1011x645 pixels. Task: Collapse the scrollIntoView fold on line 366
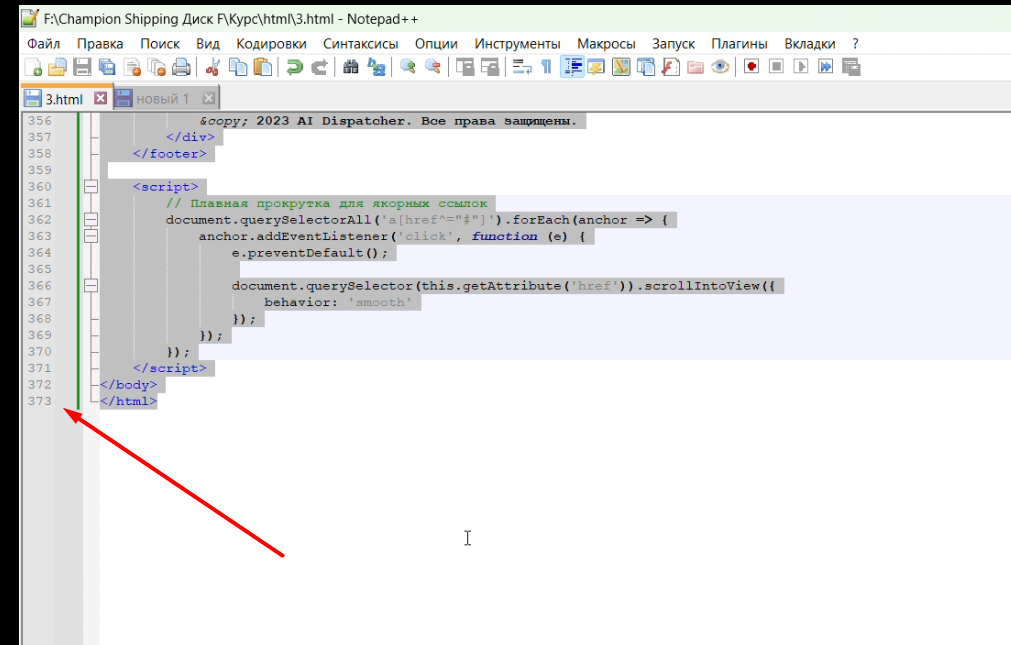(x=91, y=285)
